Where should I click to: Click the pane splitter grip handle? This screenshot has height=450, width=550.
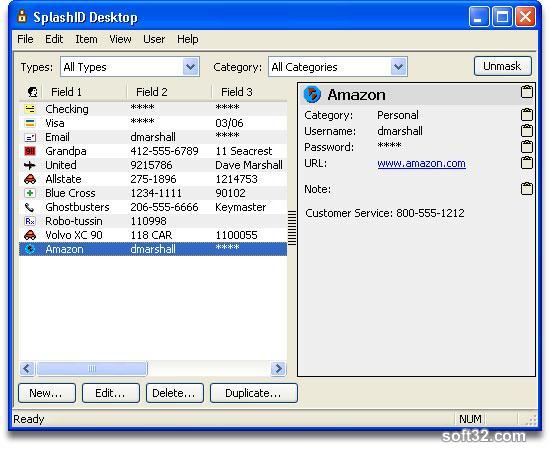click(292, 228)
